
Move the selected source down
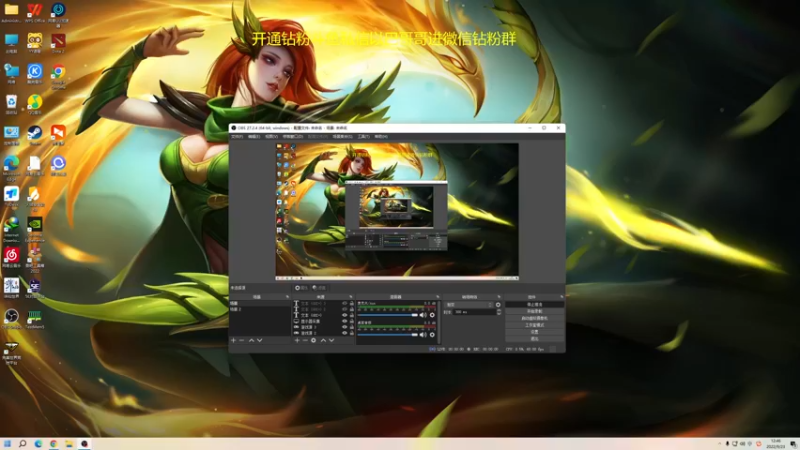point(332,340)
